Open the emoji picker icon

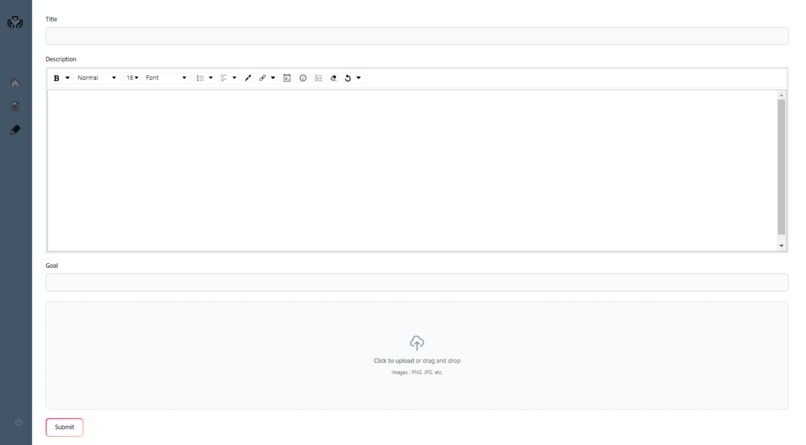[x=303, y=78]
